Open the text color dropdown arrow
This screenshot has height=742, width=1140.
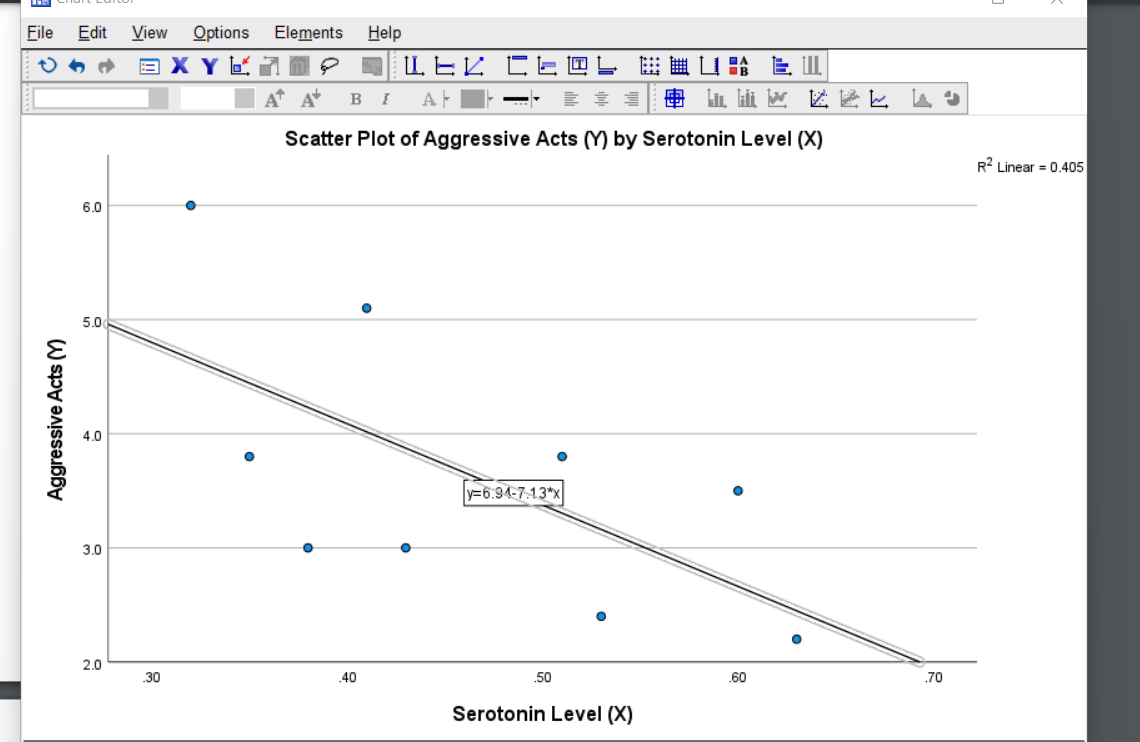point(446,99)
